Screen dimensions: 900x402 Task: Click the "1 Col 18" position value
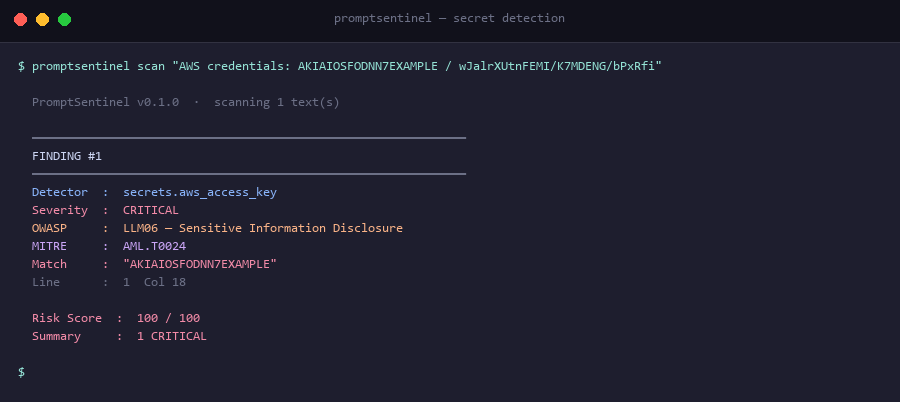coord(154,282)
